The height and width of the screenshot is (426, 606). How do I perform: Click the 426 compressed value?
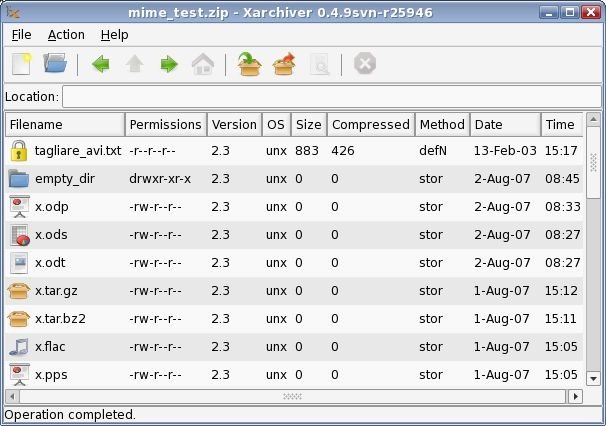343,151
